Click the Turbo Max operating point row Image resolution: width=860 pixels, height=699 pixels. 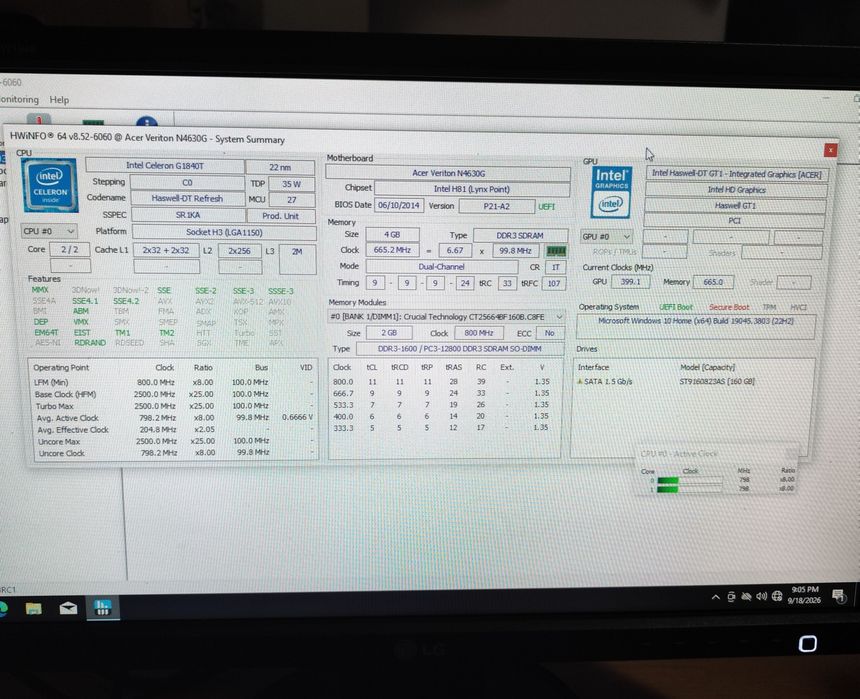pyautogui.click(x=173, y=406)
